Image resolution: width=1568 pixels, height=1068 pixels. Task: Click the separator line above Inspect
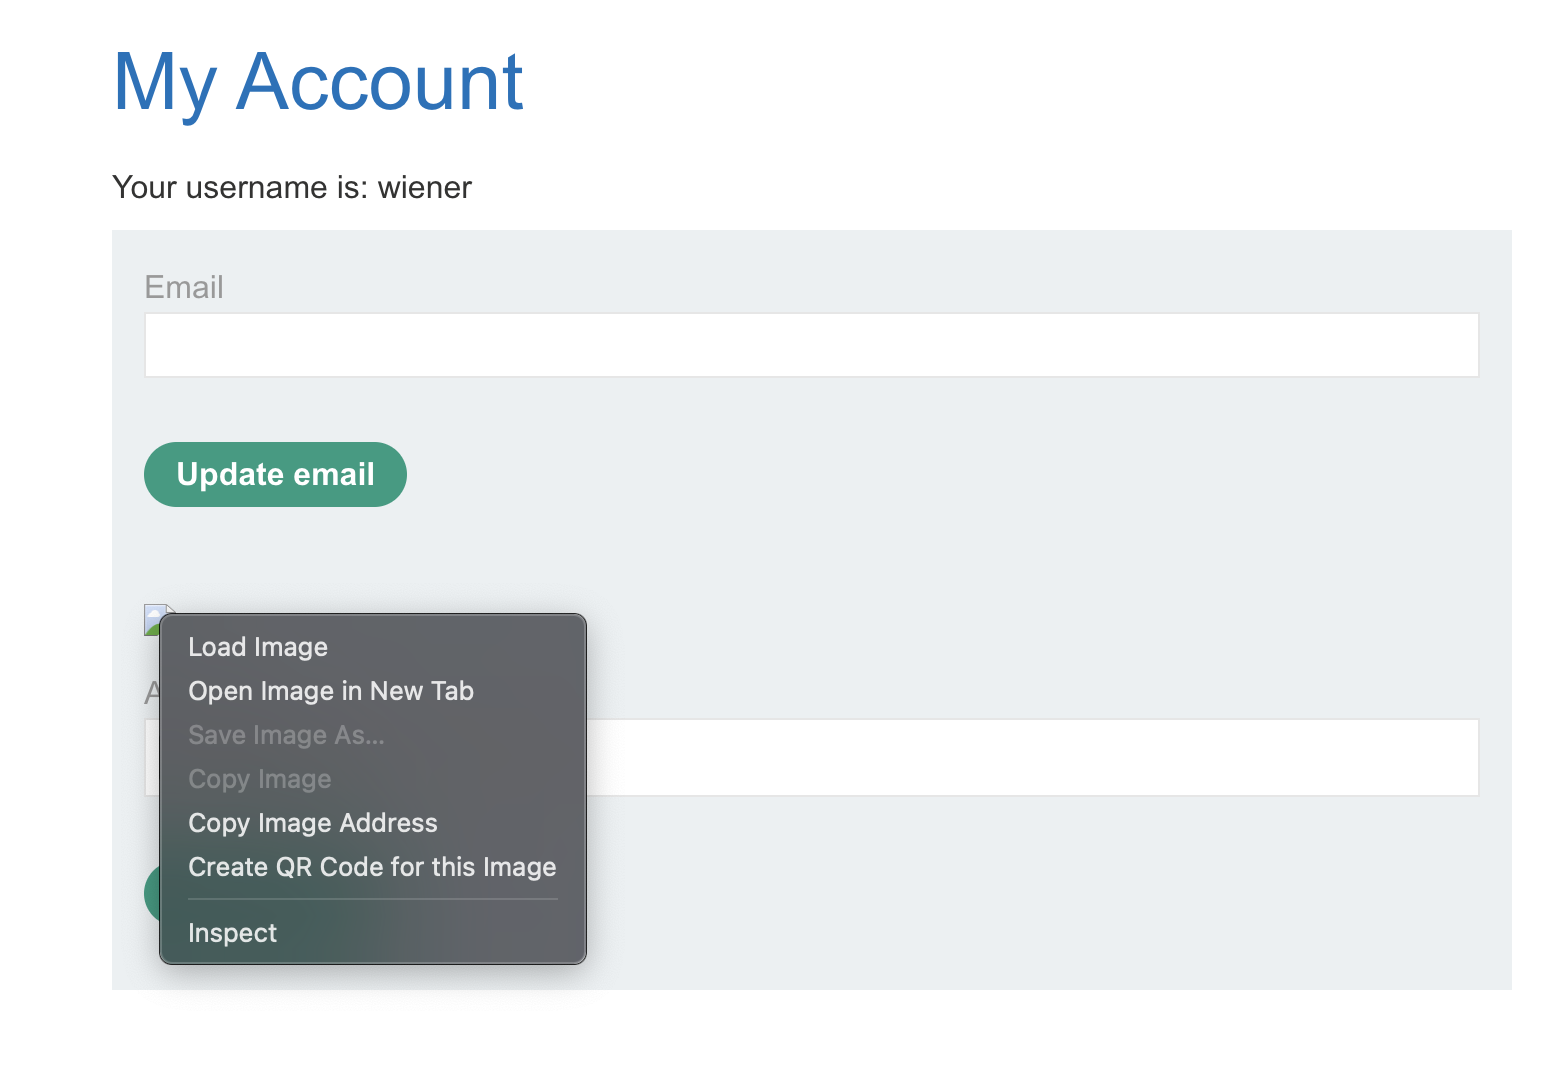(372, 899)
